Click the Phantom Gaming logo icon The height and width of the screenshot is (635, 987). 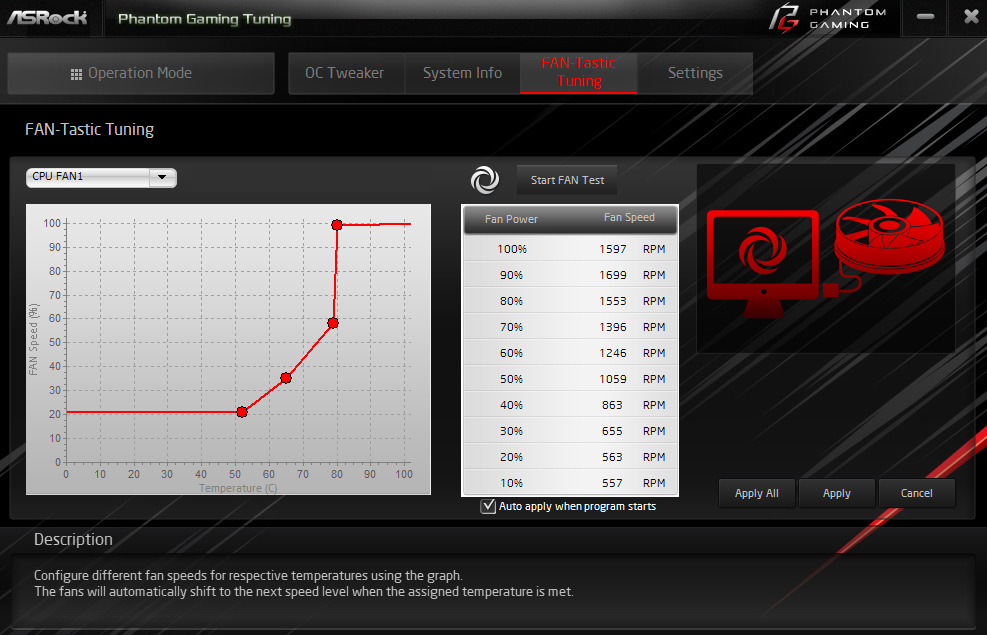click(784, 18)
